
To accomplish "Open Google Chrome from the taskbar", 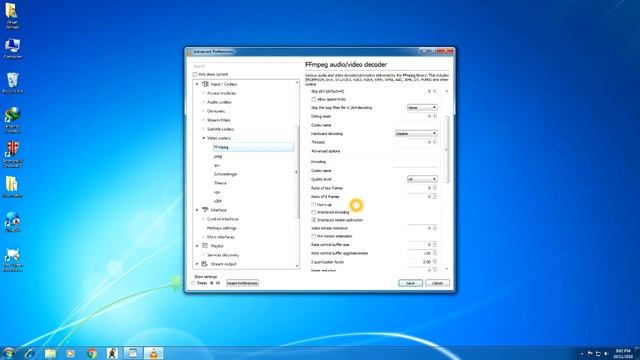I will tap(92, 353).
